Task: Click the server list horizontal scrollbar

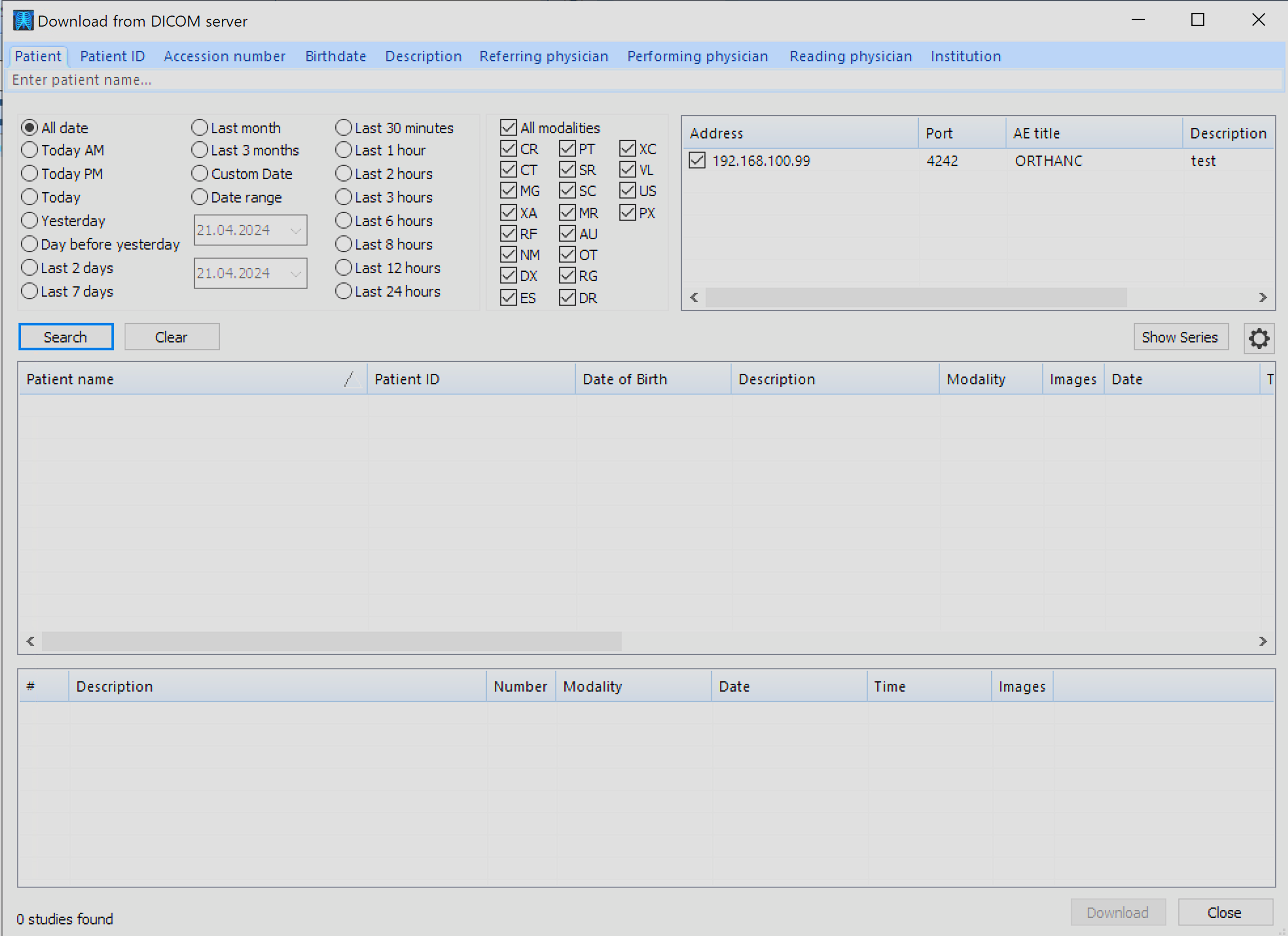Action: (x=915, y=297)
